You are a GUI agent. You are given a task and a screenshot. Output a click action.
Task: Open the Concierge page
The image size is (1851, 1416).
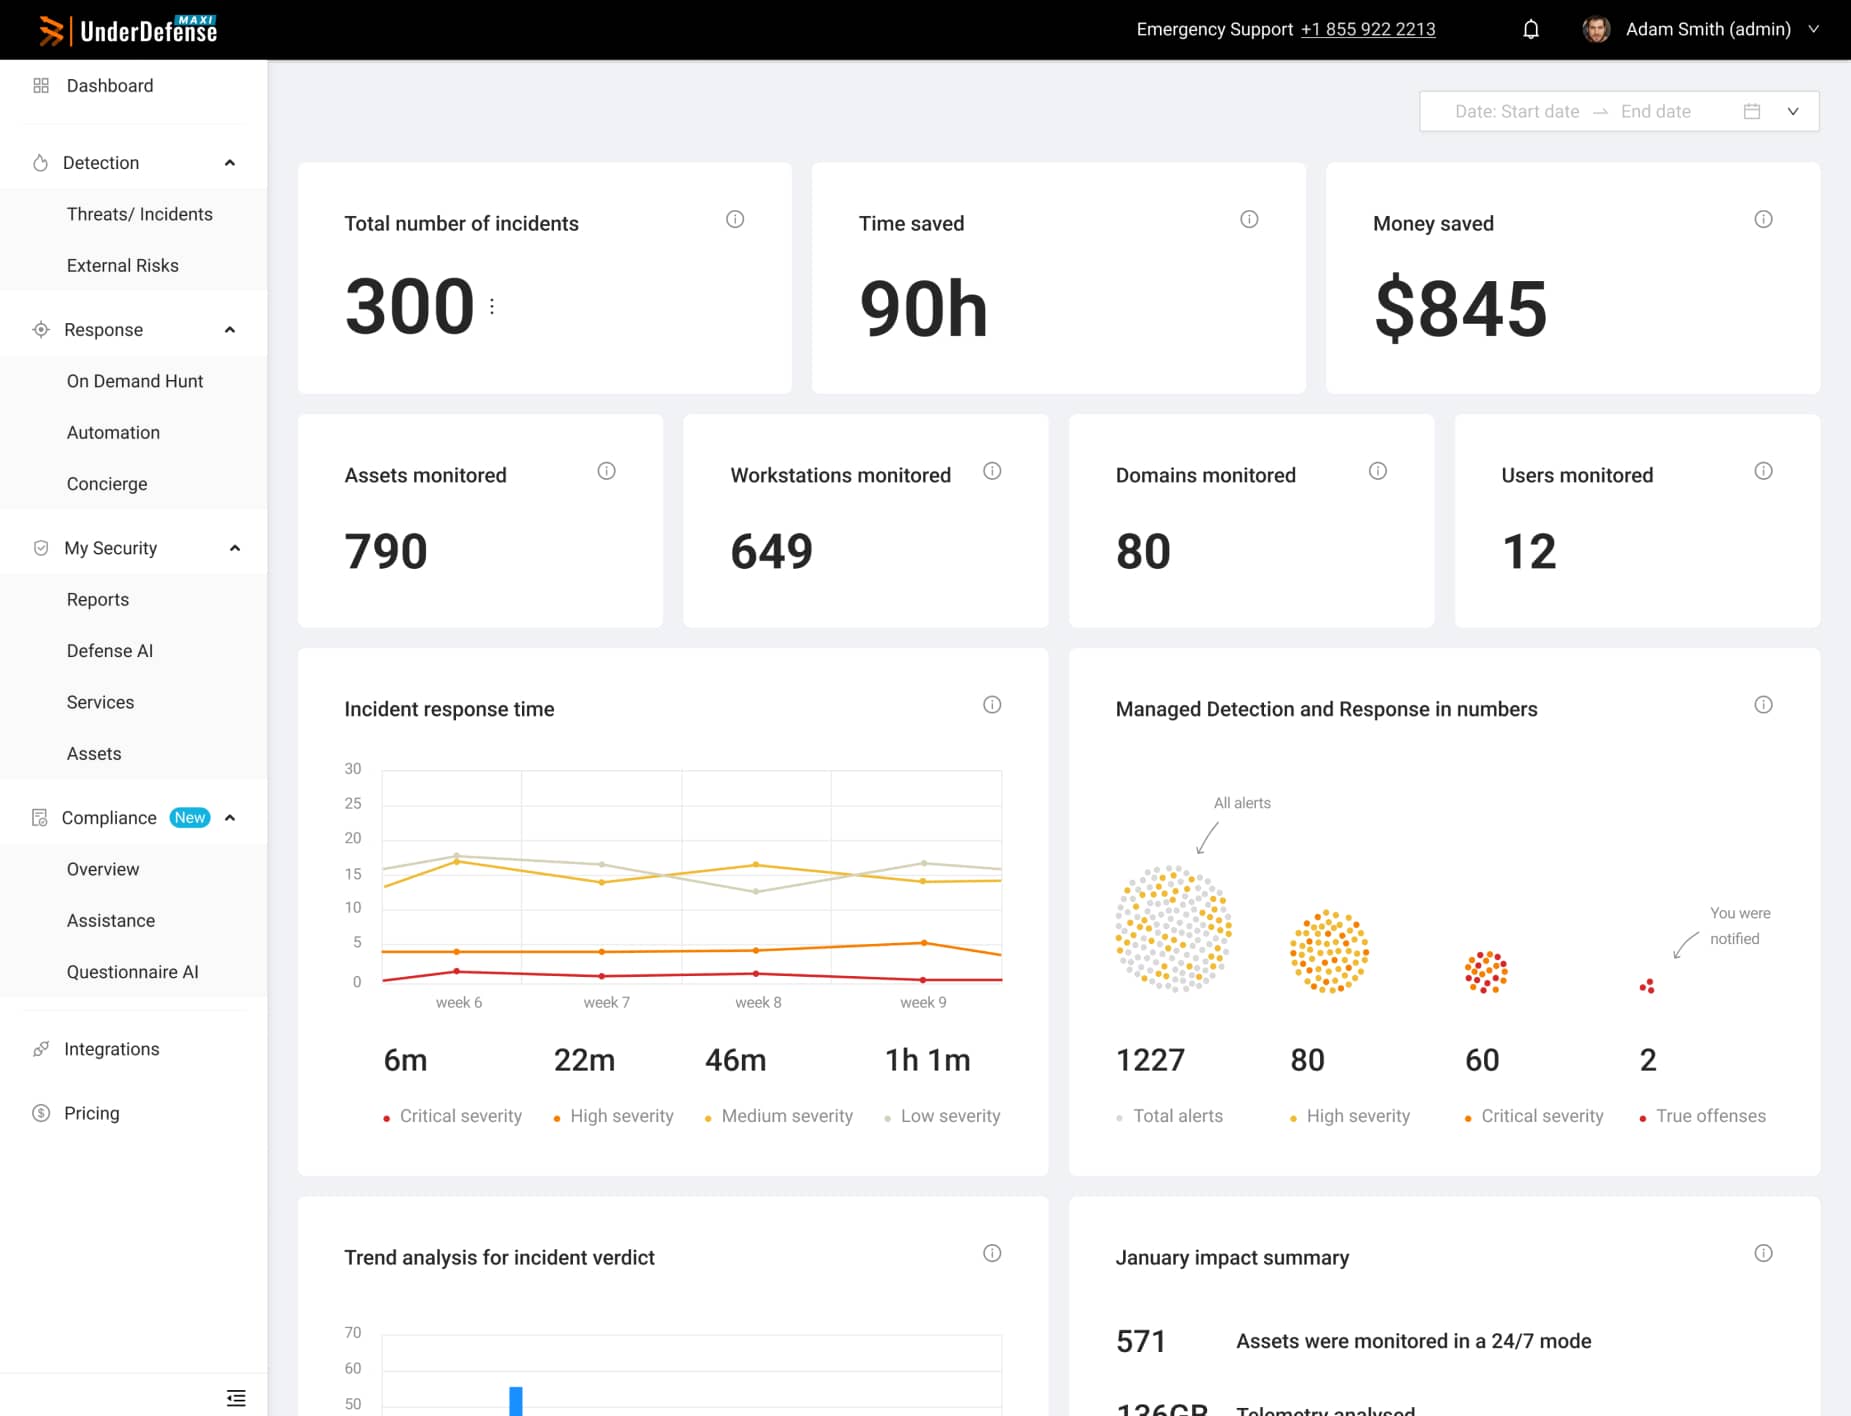(x=106, y=484)
